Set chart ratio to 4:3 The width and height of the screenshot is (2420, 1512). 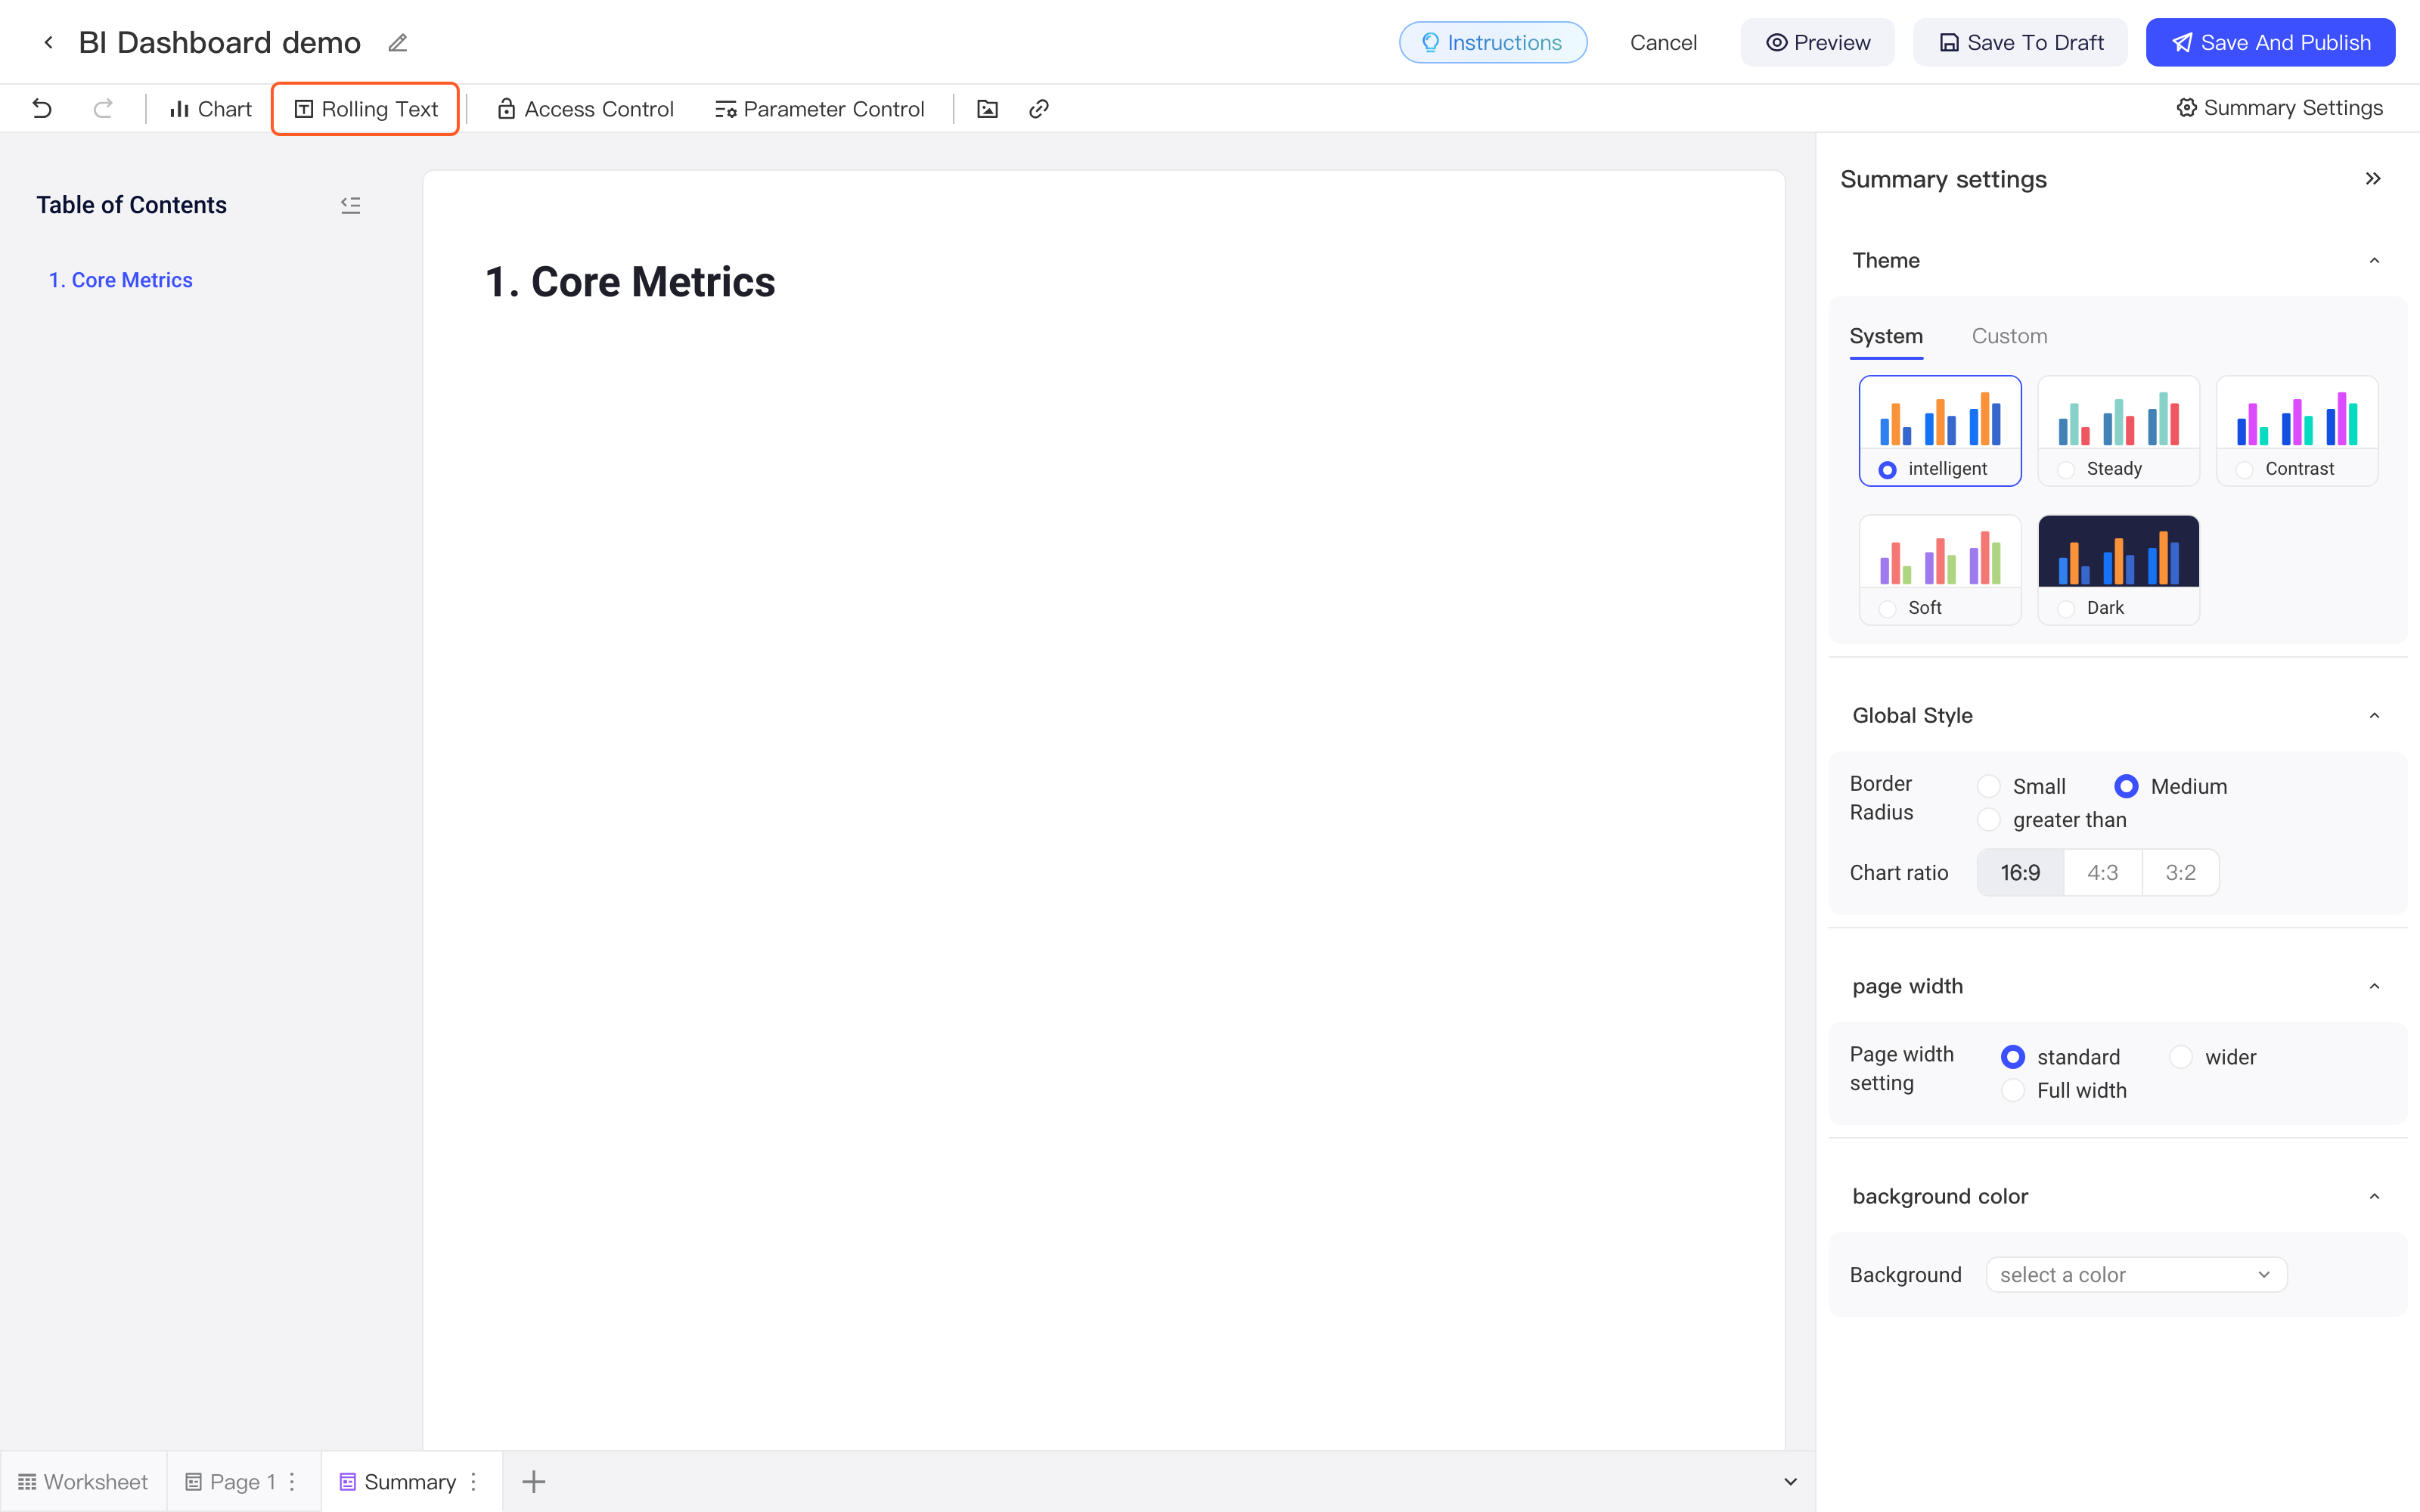2102,872
